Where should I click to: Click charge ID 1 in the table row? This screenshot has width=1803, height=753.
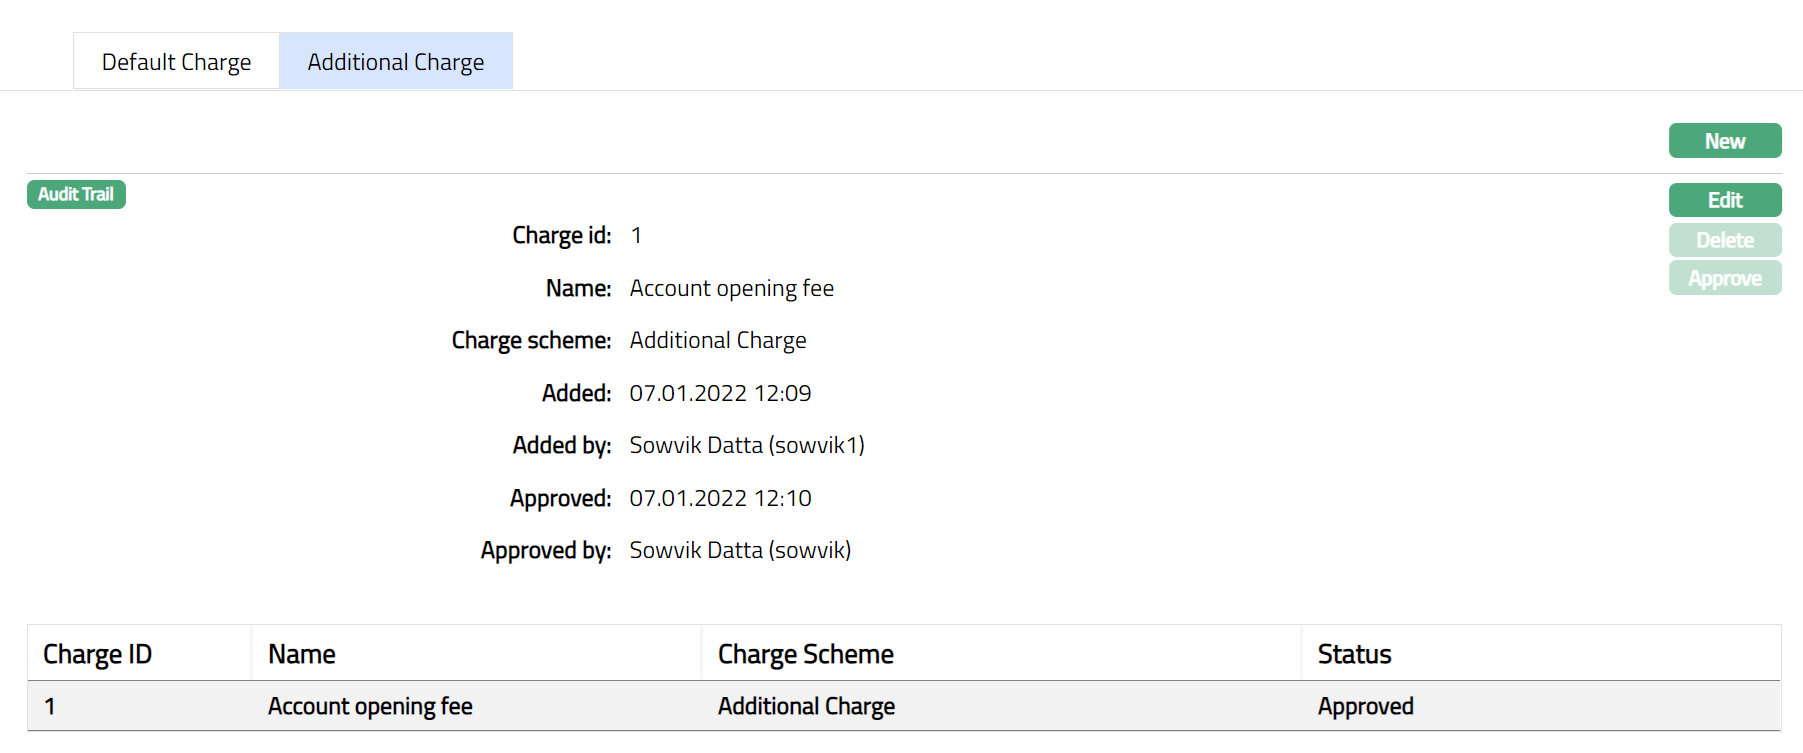50,706
